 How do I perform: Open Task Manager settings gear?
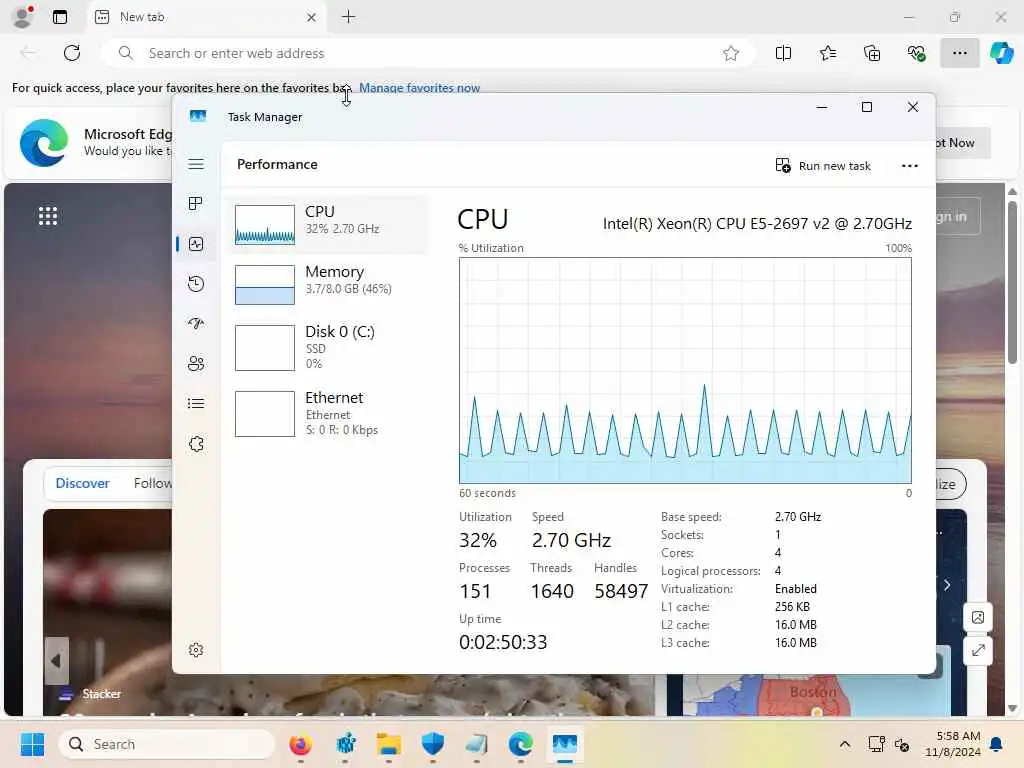click(196, 650)
